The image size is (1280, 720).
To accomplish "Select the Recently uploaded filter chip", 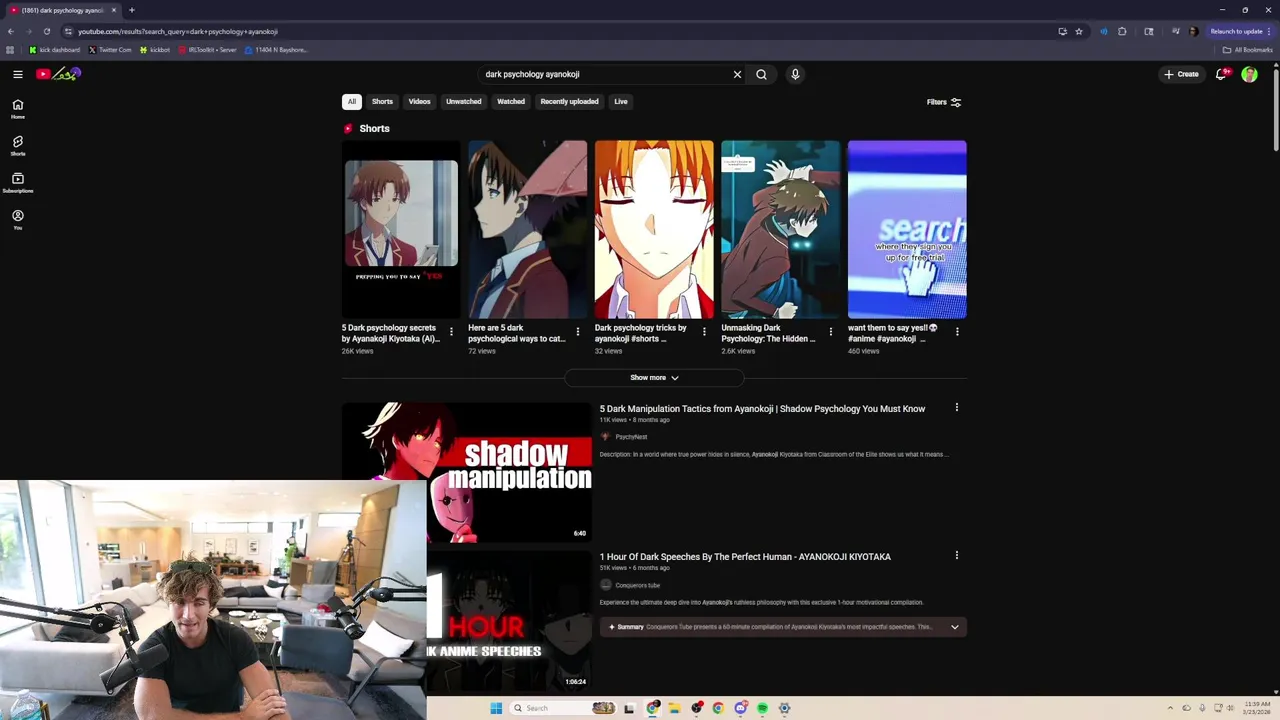I will [570, 101].
